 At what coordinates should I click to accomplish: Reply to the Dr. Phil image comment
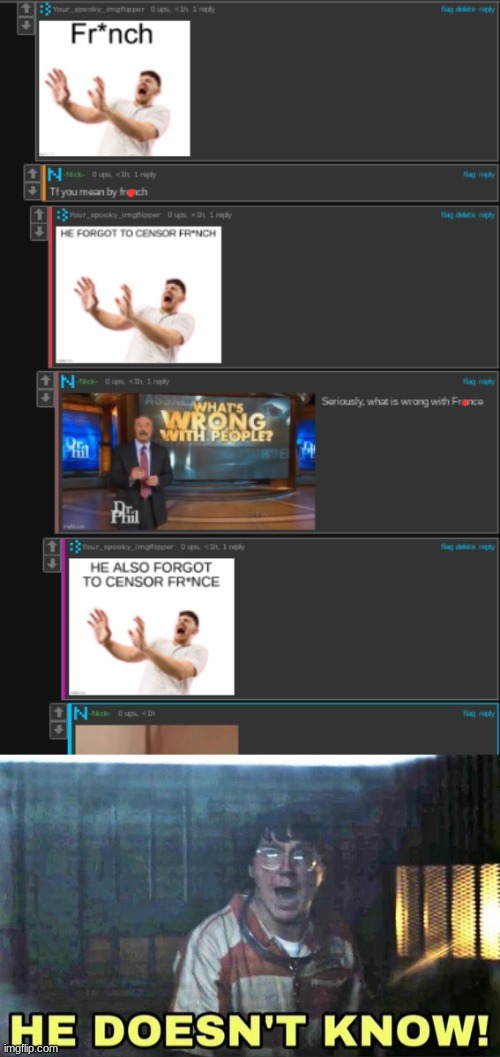487,382
